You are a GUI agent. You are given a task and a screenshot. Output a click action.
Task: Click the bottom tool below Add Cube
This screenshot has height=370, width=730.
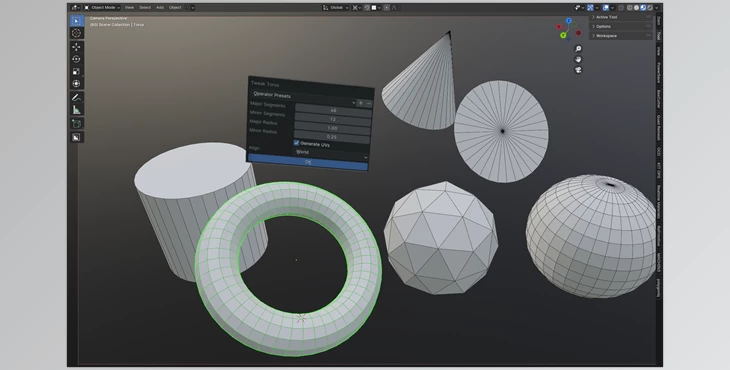click(x=76, y=137)
